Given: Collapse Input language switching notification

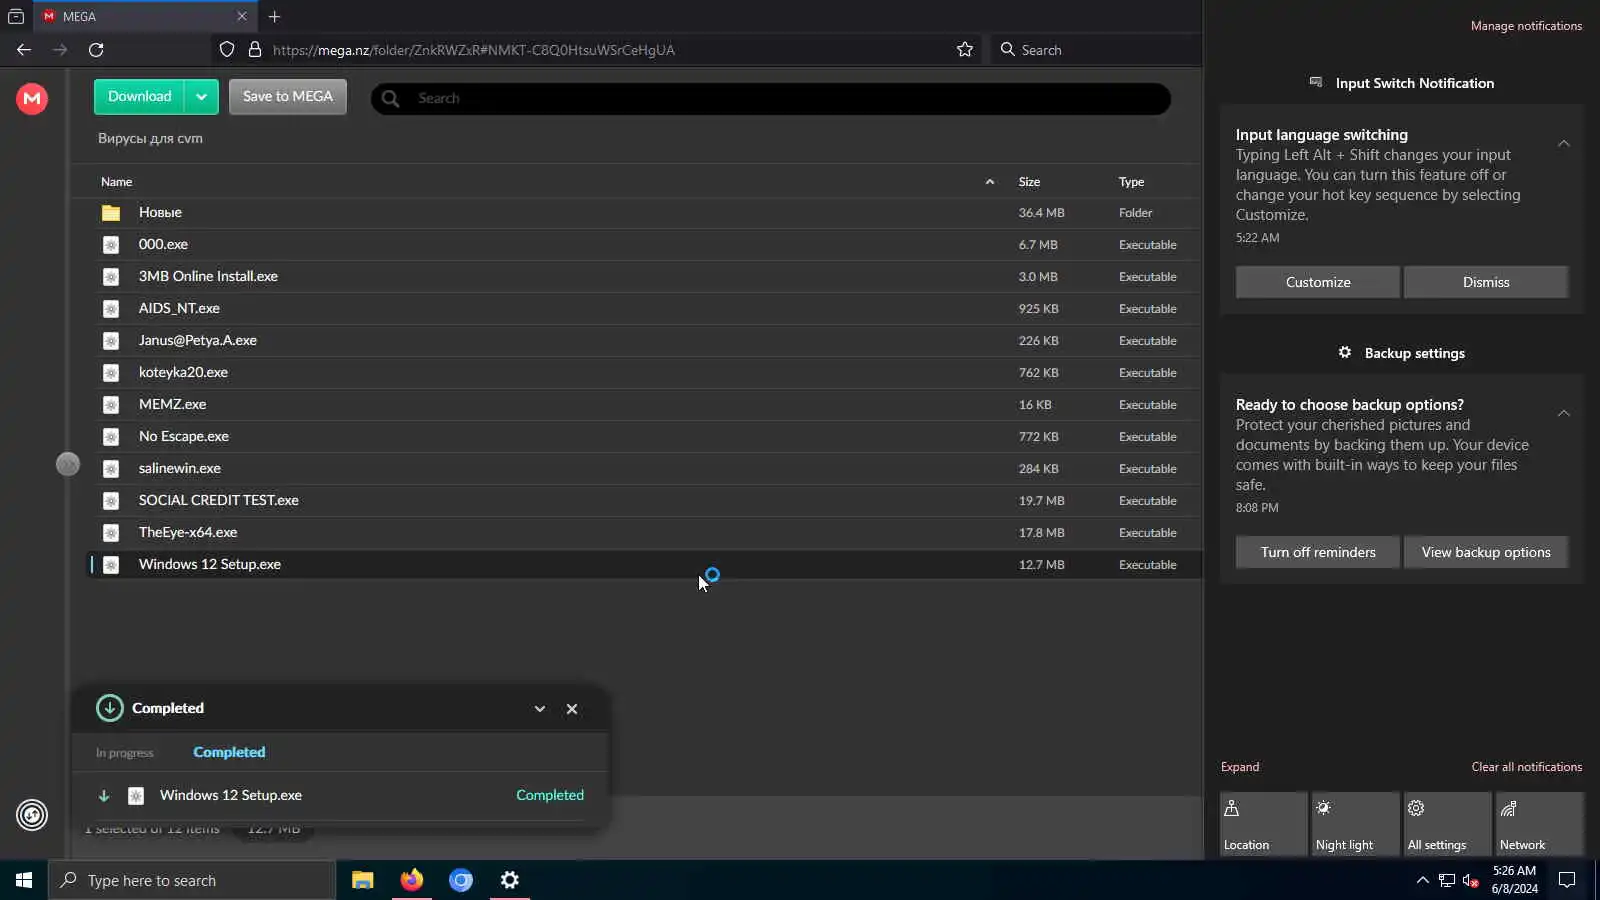Looking at the screenshot, I should pos(1564,144).
